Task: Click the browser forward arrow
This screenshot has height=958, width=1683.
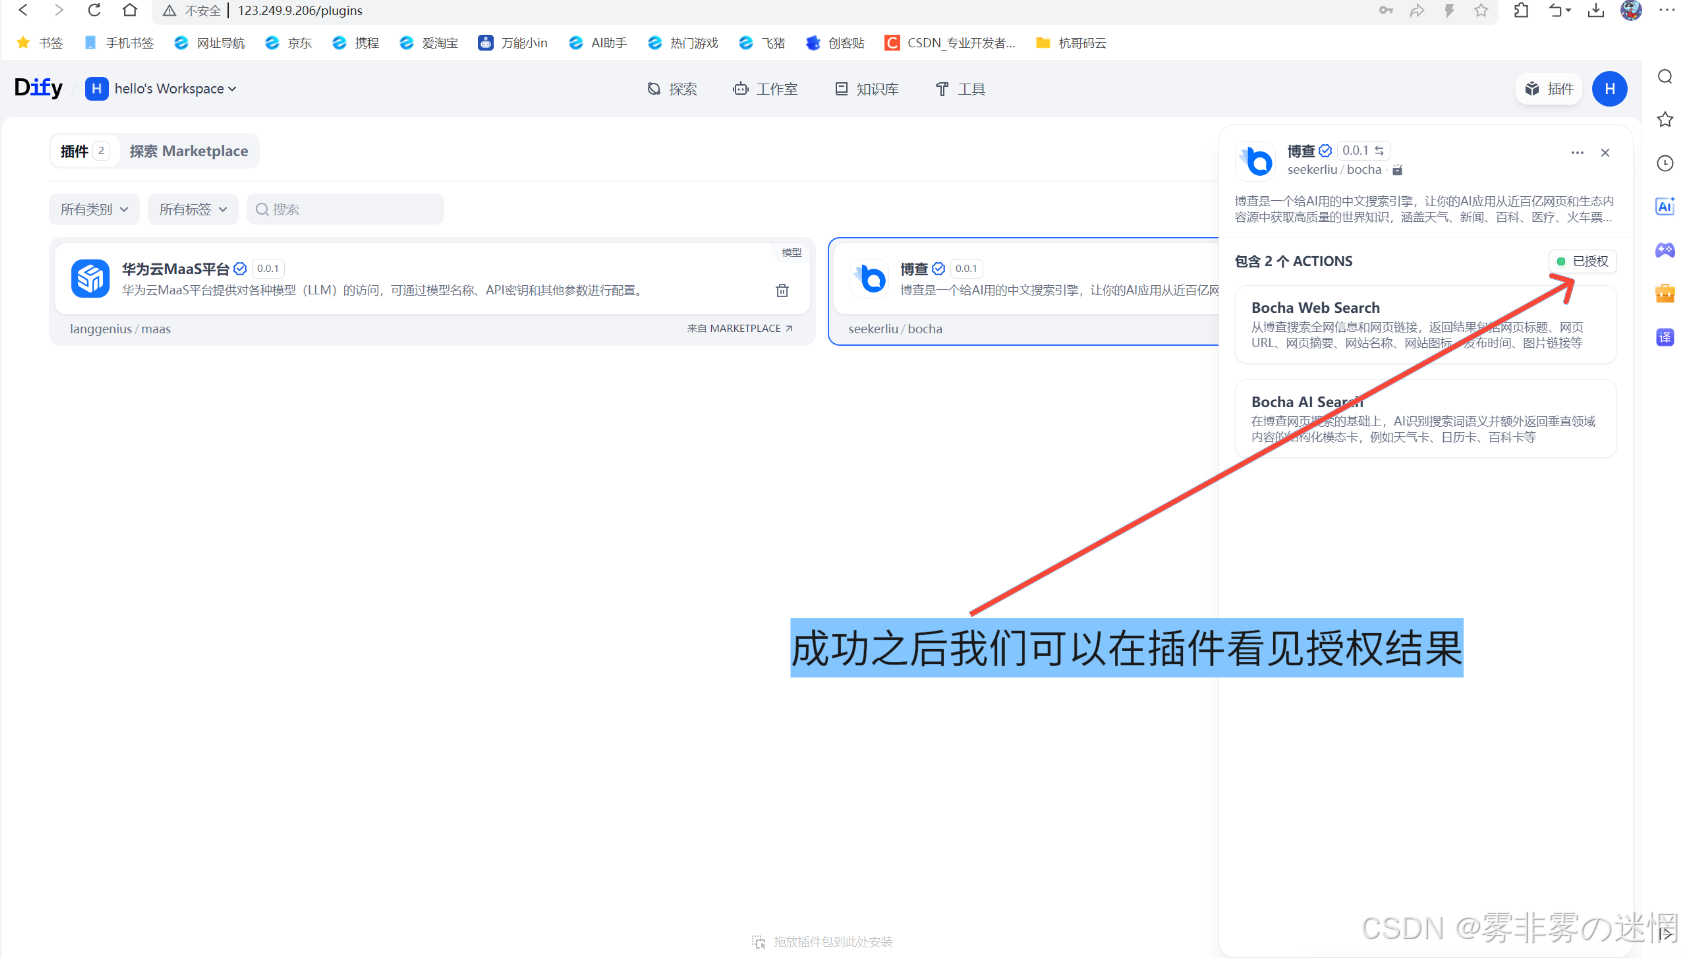Action: [x=59, y=10]
